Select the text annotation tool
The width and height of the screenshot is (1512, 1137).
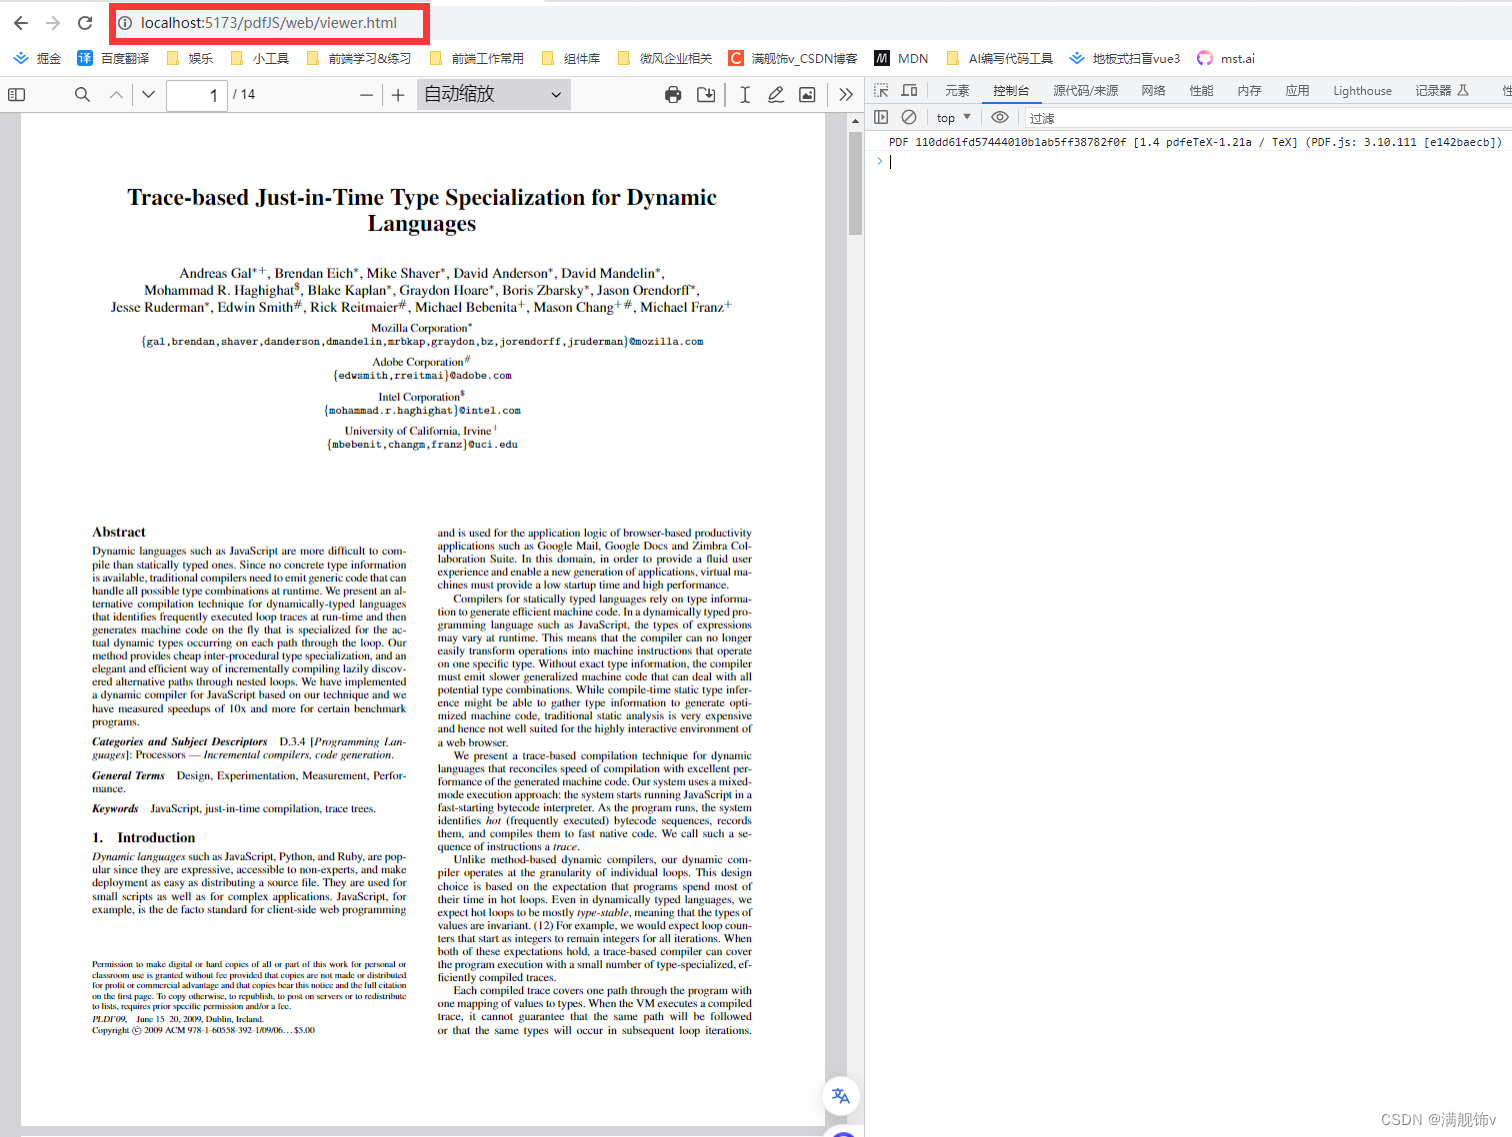(744, 94)
